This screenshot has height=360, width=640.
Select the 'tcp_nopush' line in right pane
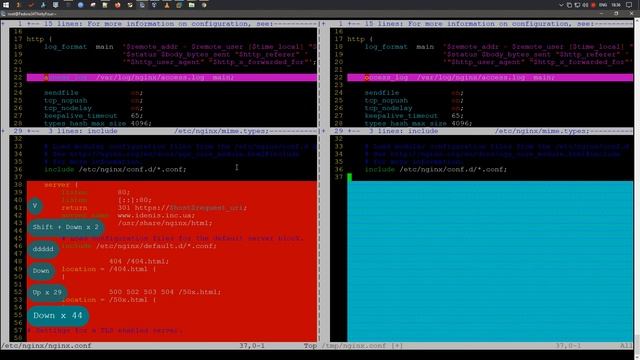[414, 100]
